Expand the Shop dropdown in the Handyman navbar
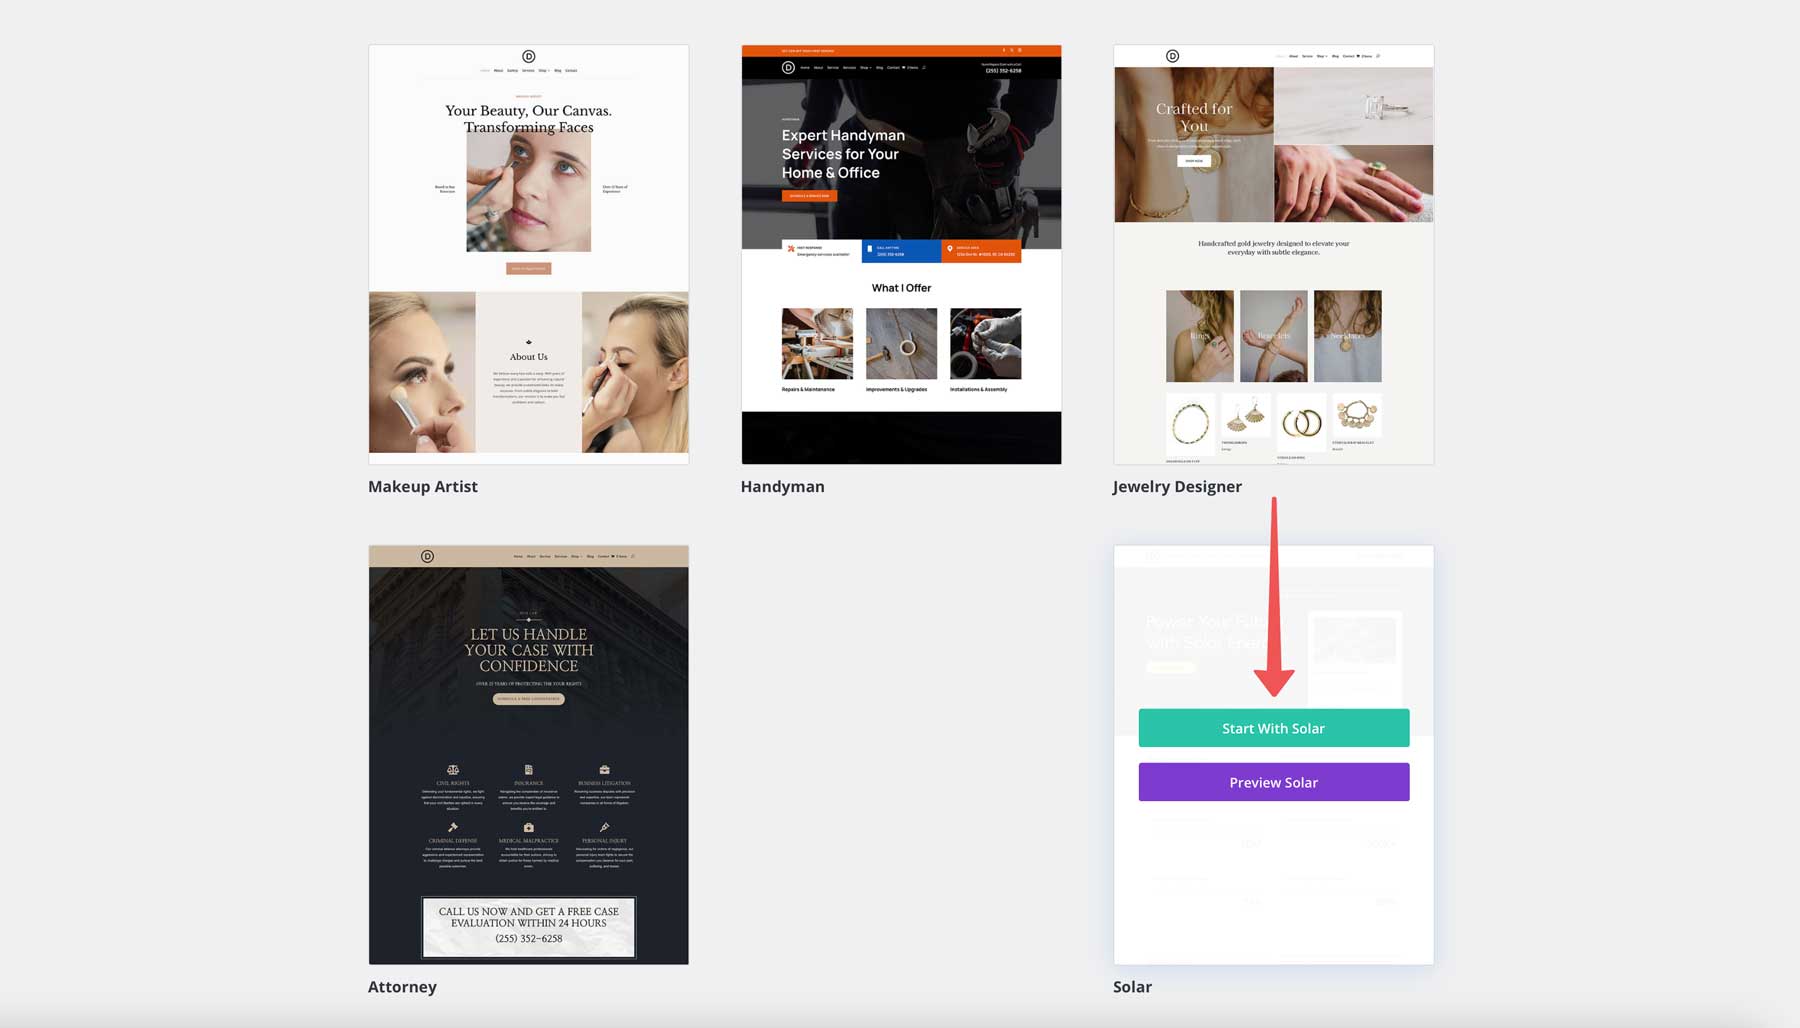 point(866,67)
